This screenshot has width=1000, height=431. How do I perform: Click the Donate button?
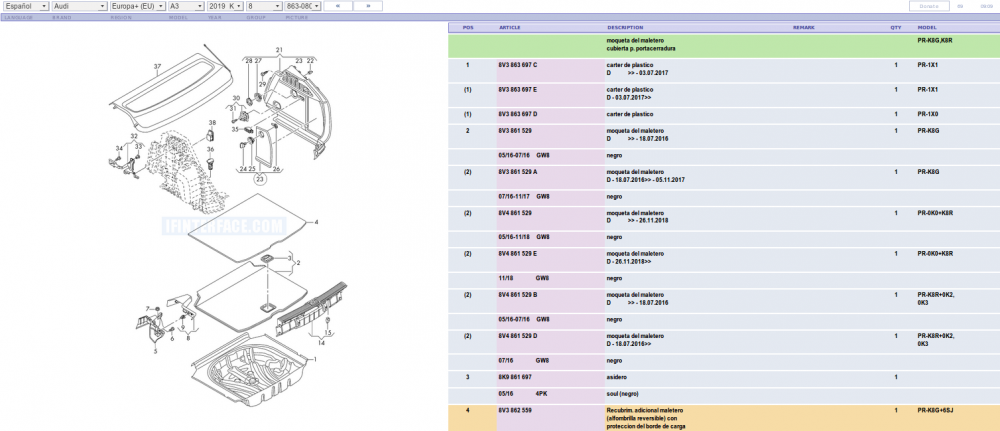pyautogui.click(x=929, y=6)
